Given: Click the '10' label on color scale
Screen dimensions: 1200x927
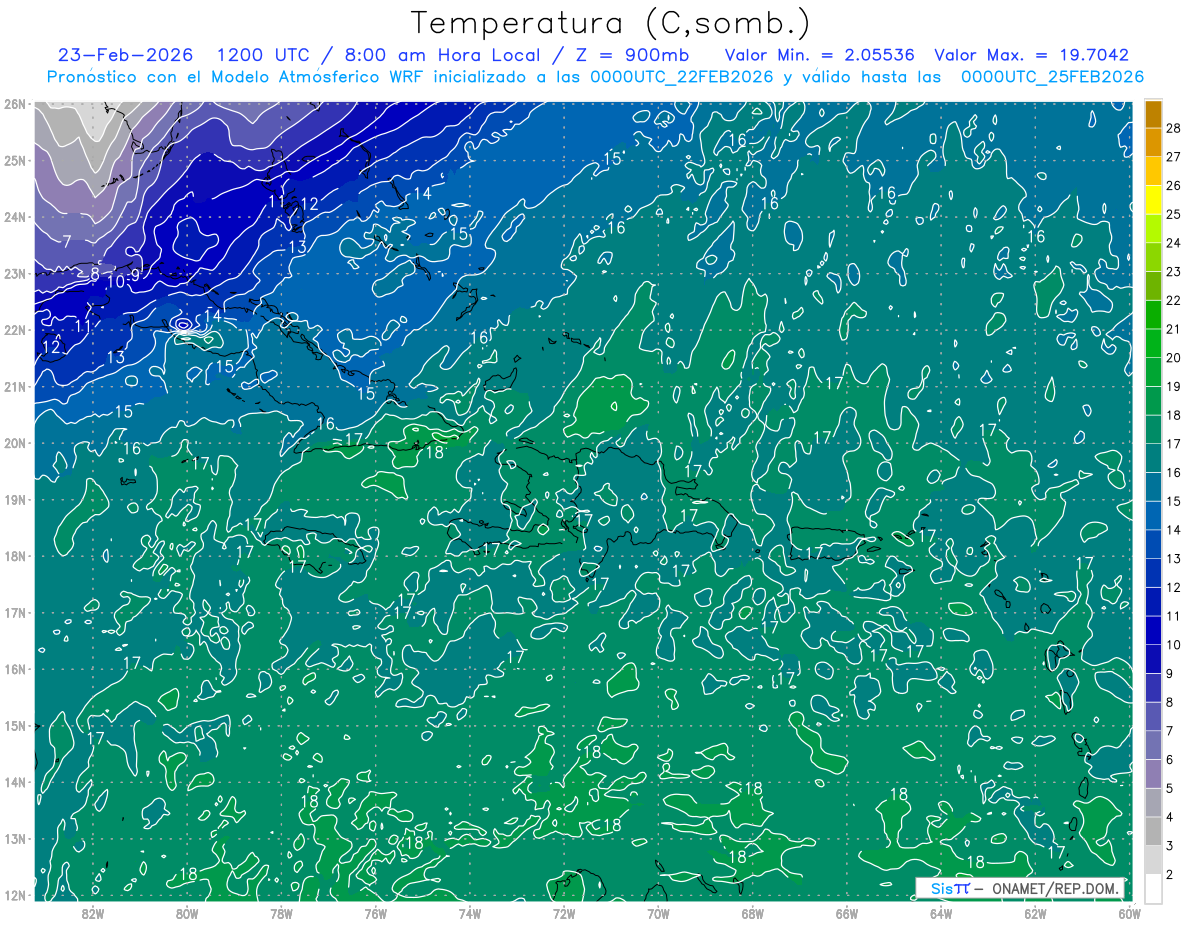Looking at the screenshot, I should tap(1173, 645).
